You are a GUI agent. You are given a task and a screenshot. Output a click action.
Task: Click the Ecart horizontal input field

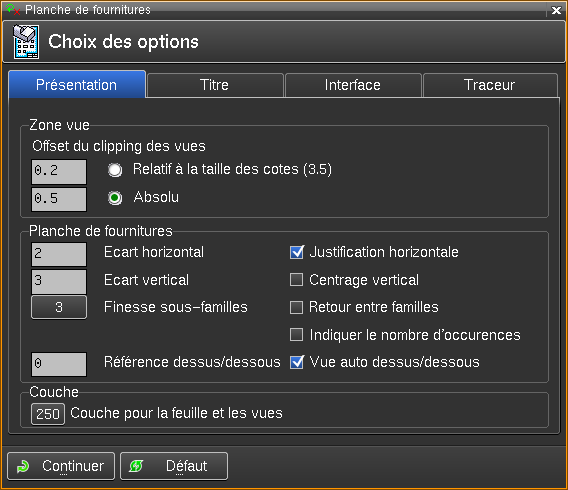[59, 254]
